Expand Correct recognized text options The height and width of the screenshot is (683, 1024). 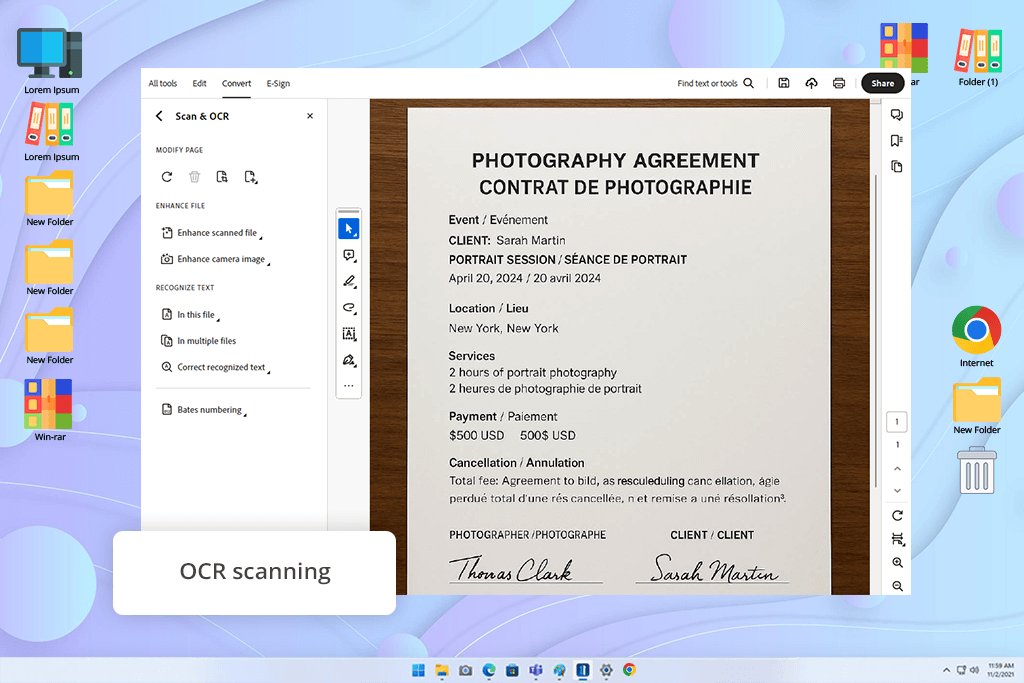pos(220,367)
